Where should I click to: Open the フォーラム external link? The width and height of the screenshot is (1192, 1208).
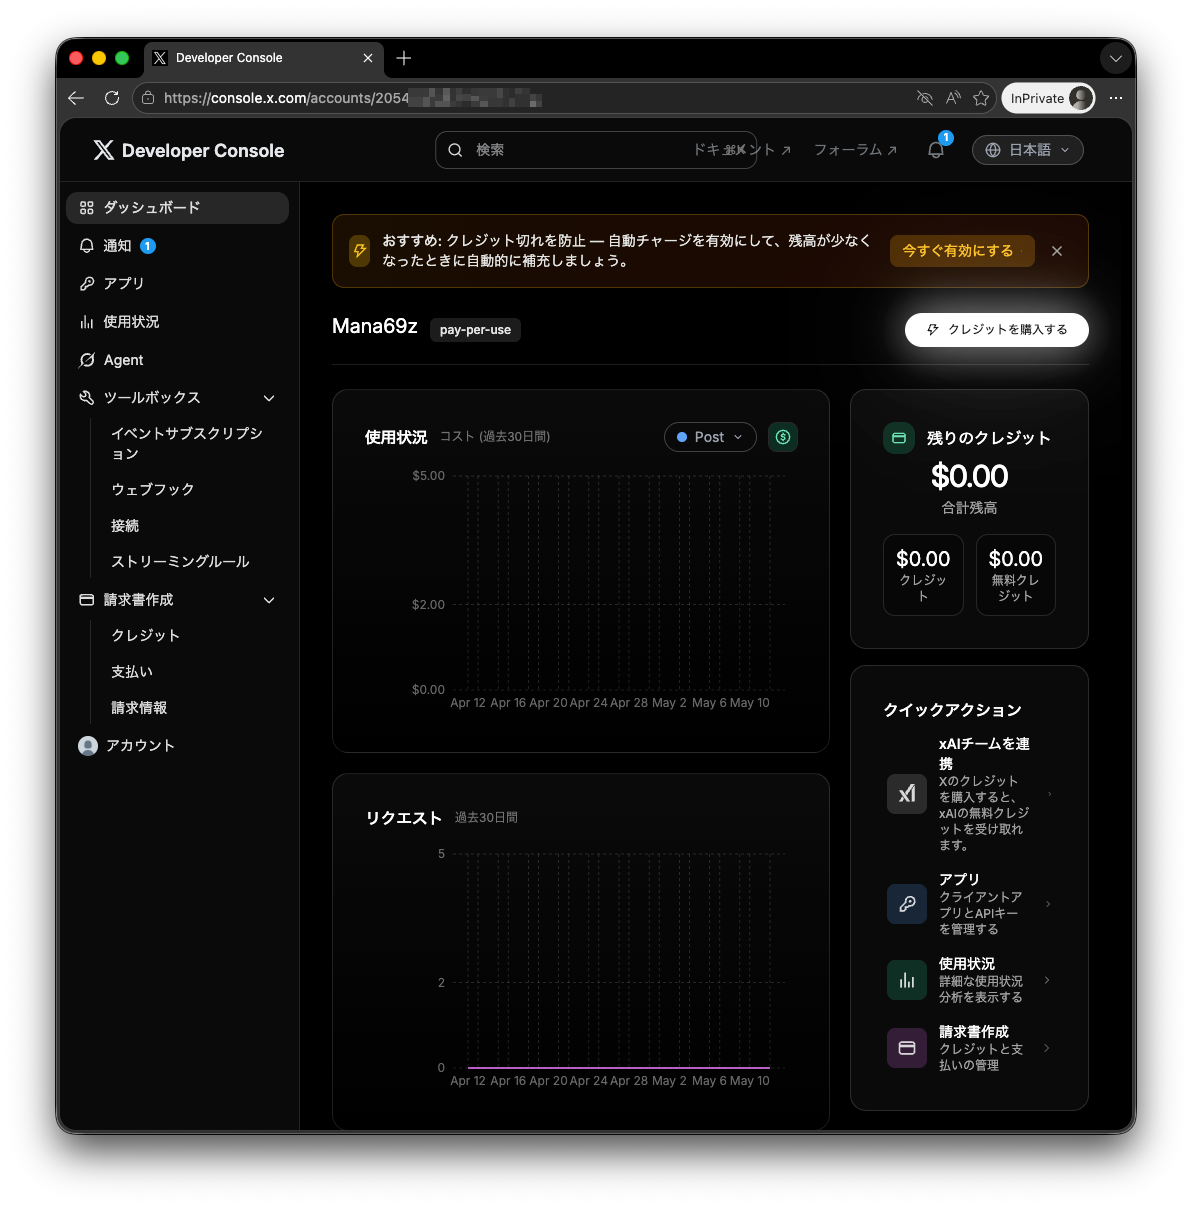click(x=856, y=150)
